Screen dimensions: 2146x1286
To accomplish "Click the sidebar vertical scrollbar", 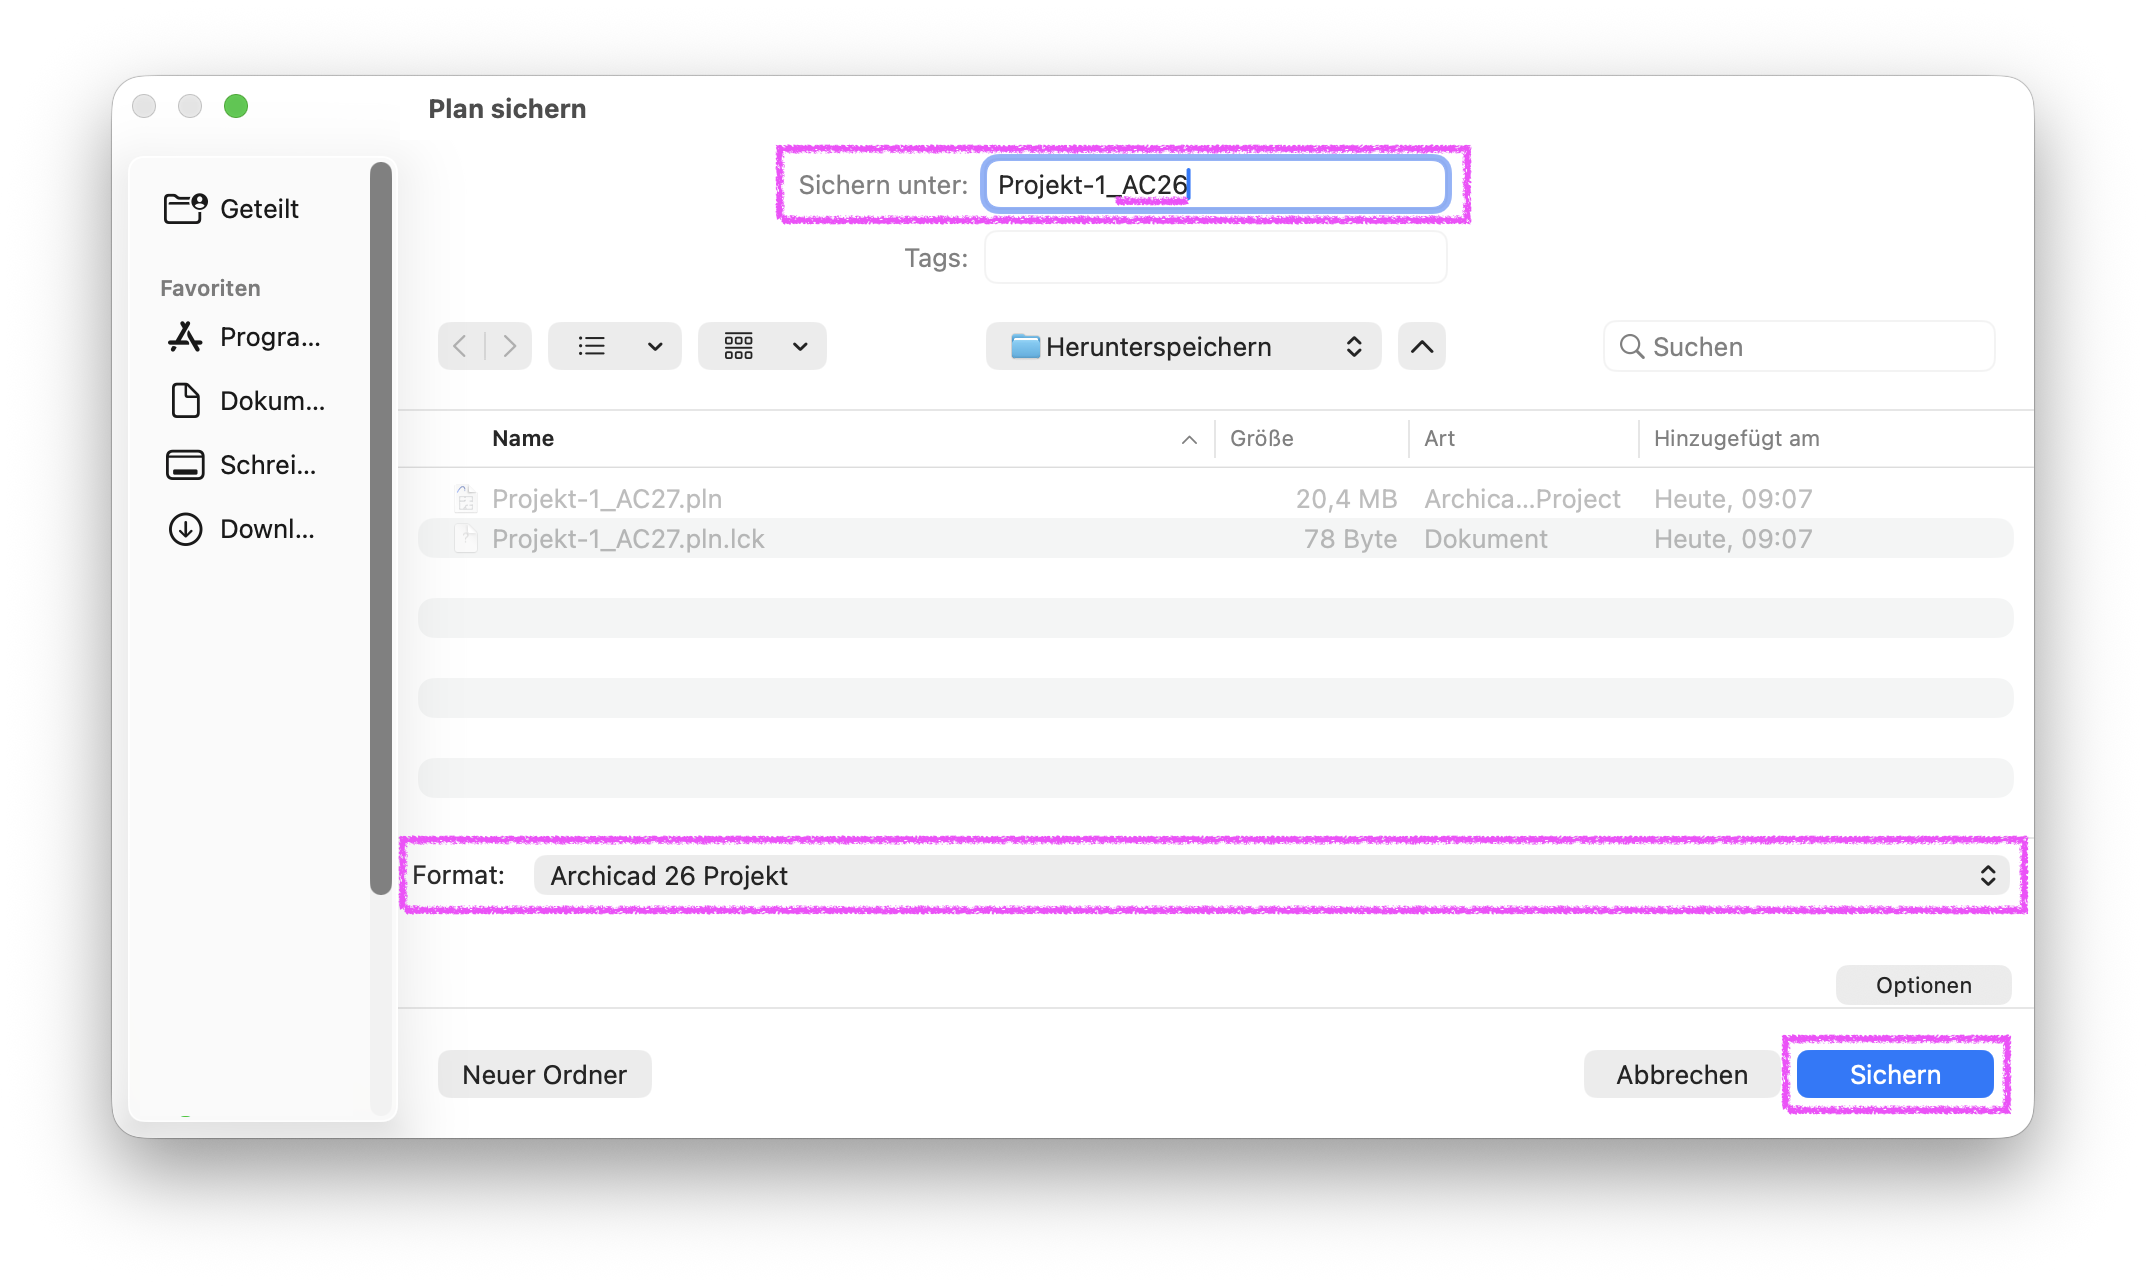I will [x=380, y=528].
